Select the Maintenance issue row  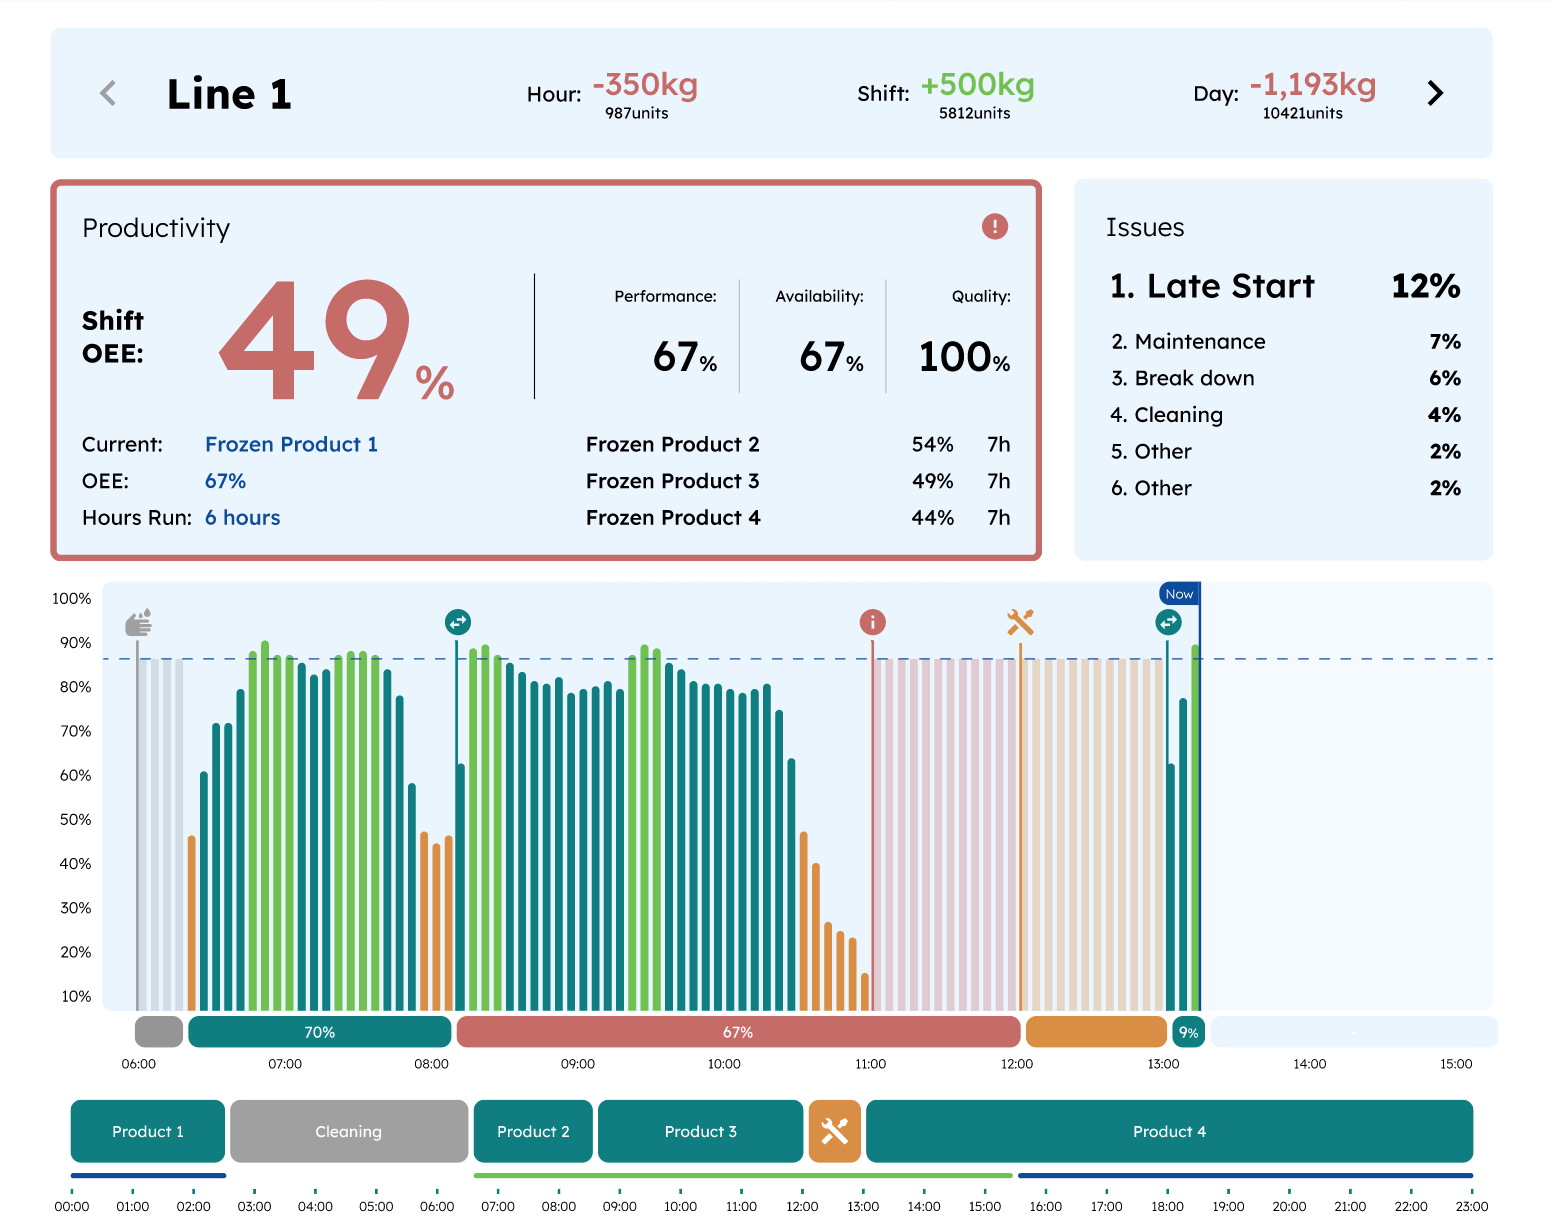tap(1285, 341)
